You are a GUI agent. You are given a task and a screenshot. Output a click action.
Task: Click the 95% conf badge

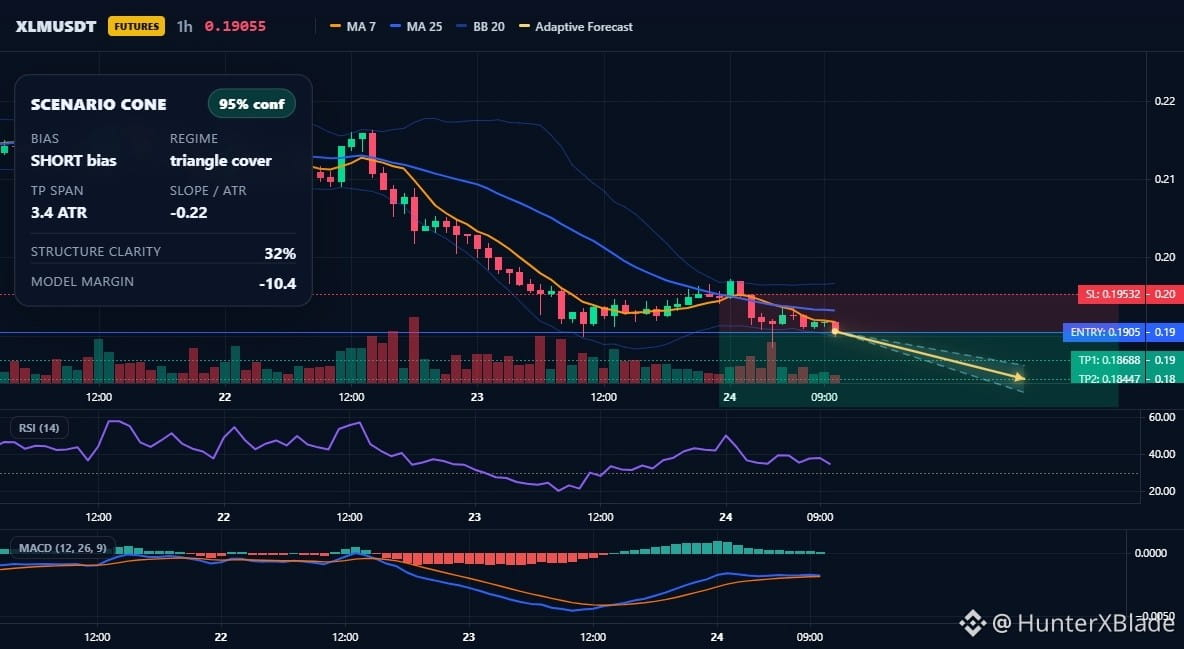click(x=251, y=104)
